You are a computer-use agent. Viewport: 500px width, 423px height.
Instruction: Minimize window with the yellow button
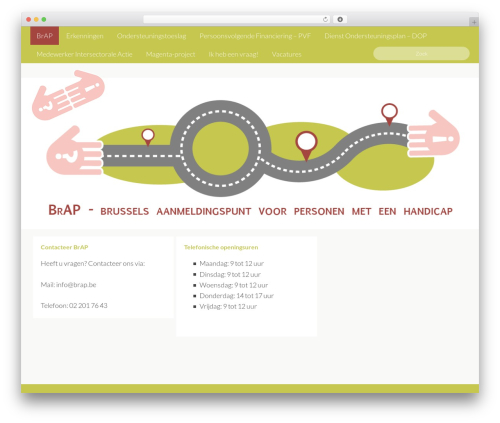pos(36,19)
